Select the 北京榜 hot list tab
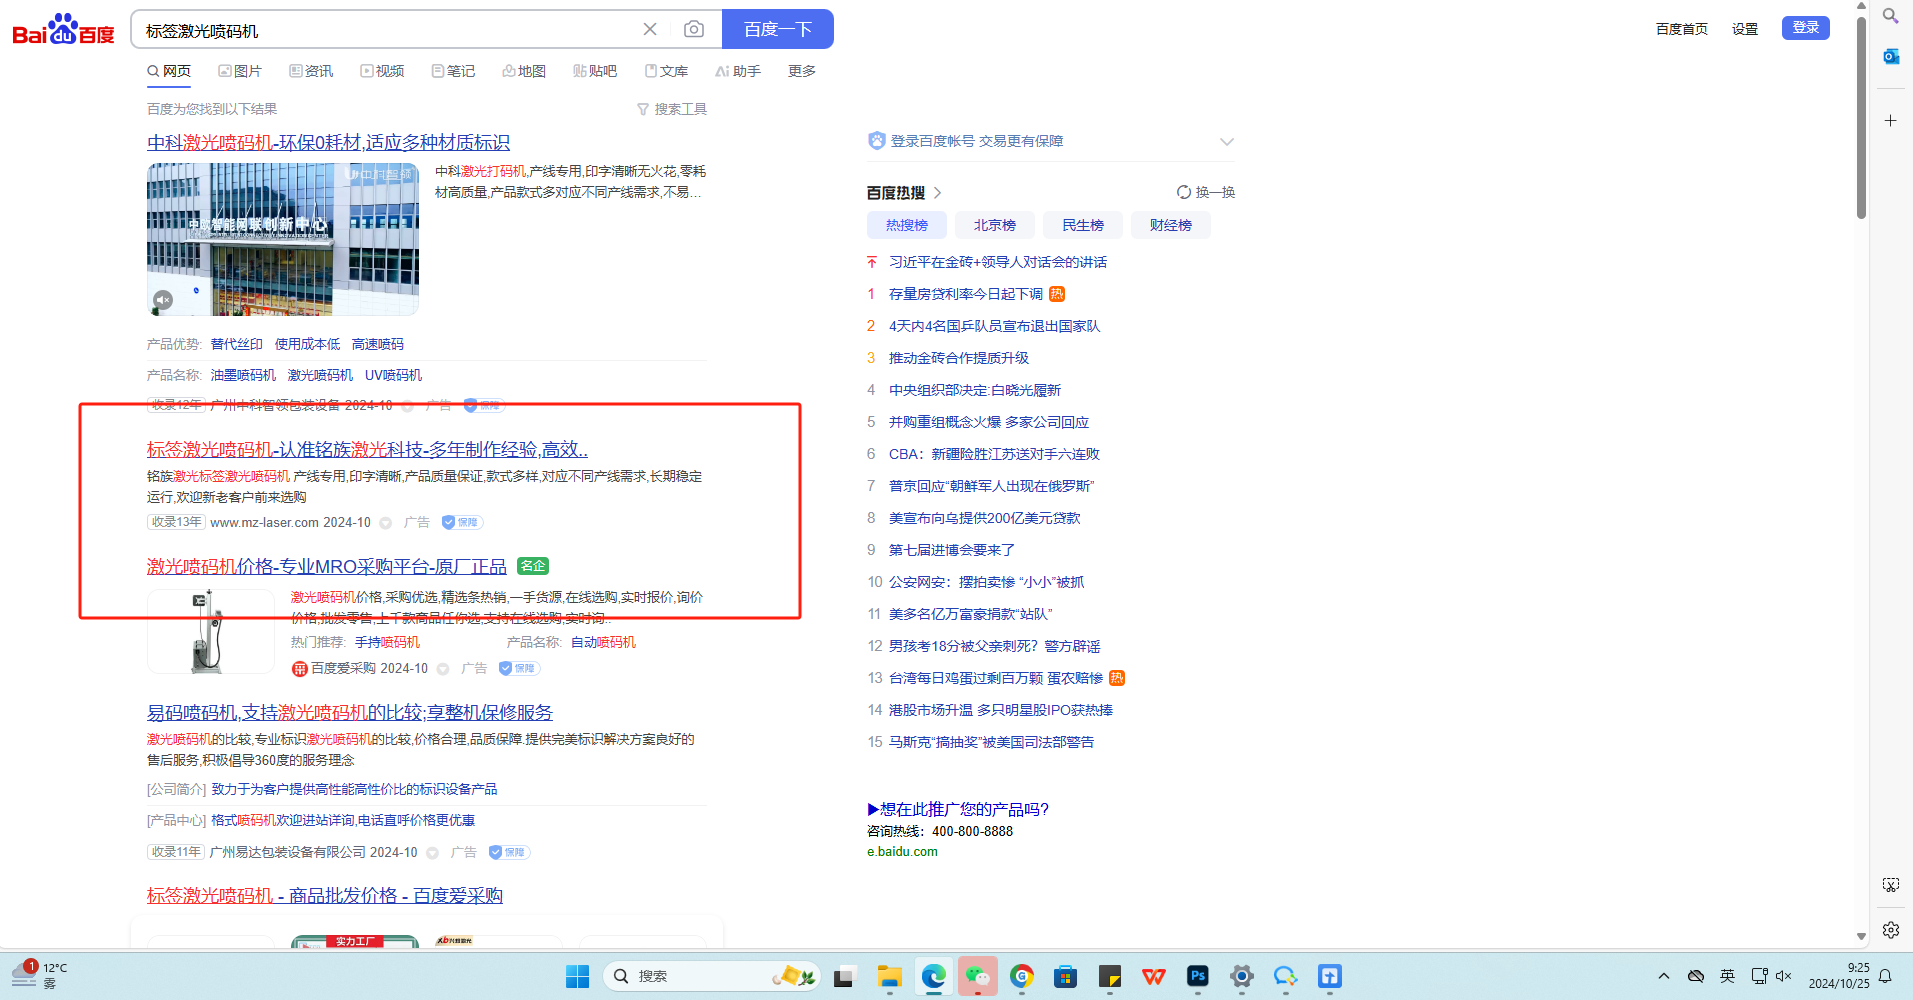This screenshot has height=1000, width=1913. [x=994, y=225]
